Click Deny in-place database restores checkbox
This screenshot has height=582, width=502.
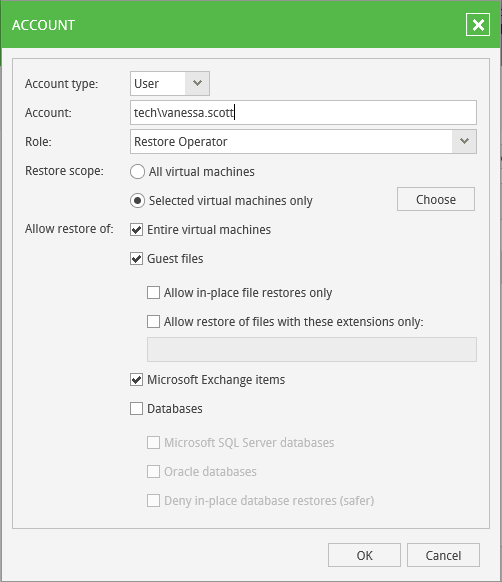point(153,500)
